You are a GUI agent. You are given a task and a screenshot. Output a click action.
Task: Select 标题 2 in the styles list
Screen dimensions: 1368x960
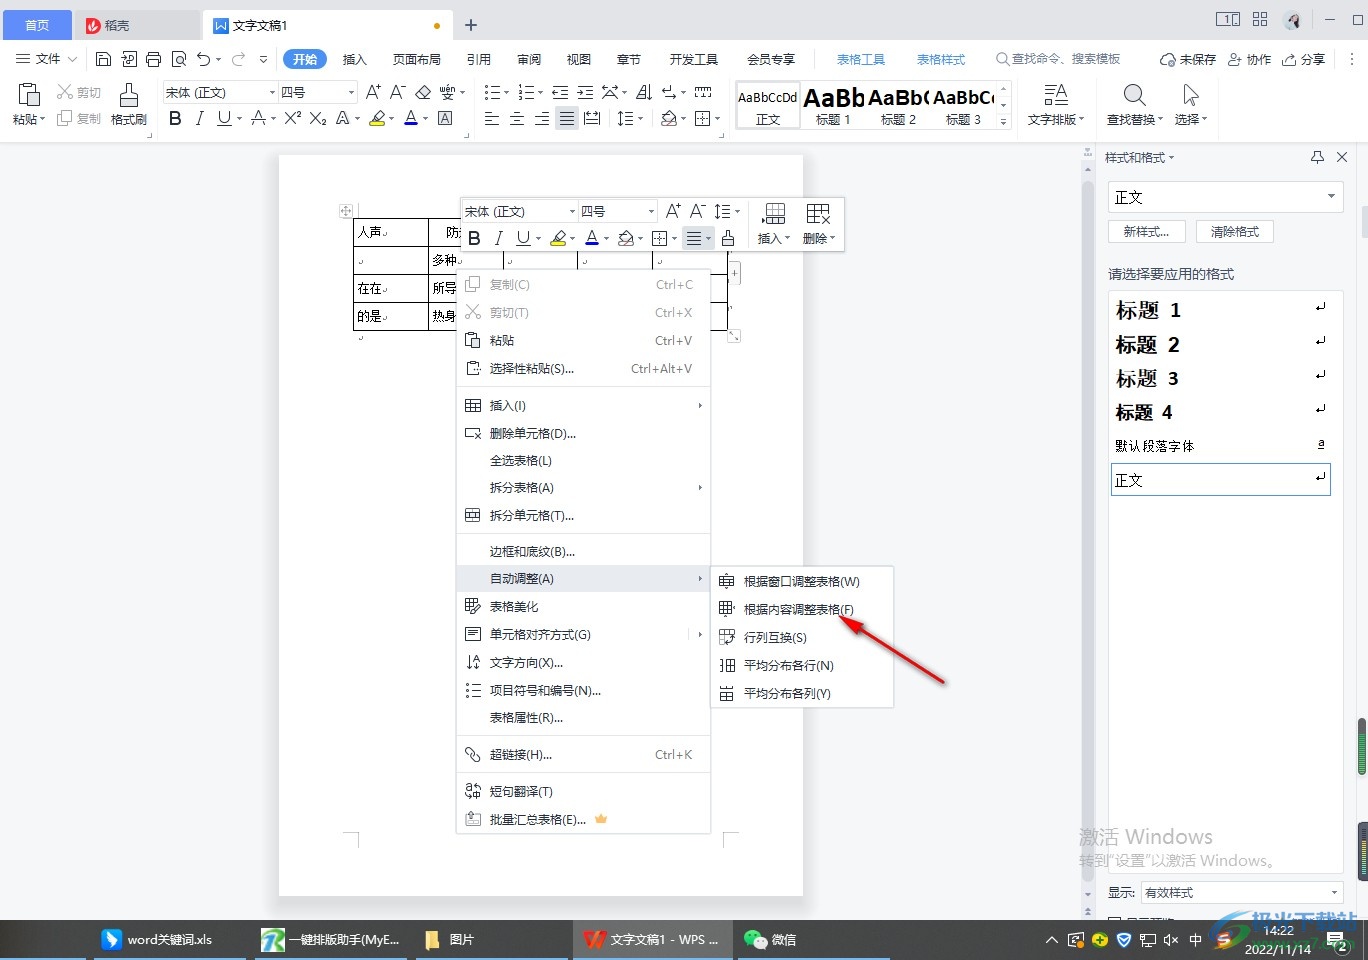coord(1221,345)
